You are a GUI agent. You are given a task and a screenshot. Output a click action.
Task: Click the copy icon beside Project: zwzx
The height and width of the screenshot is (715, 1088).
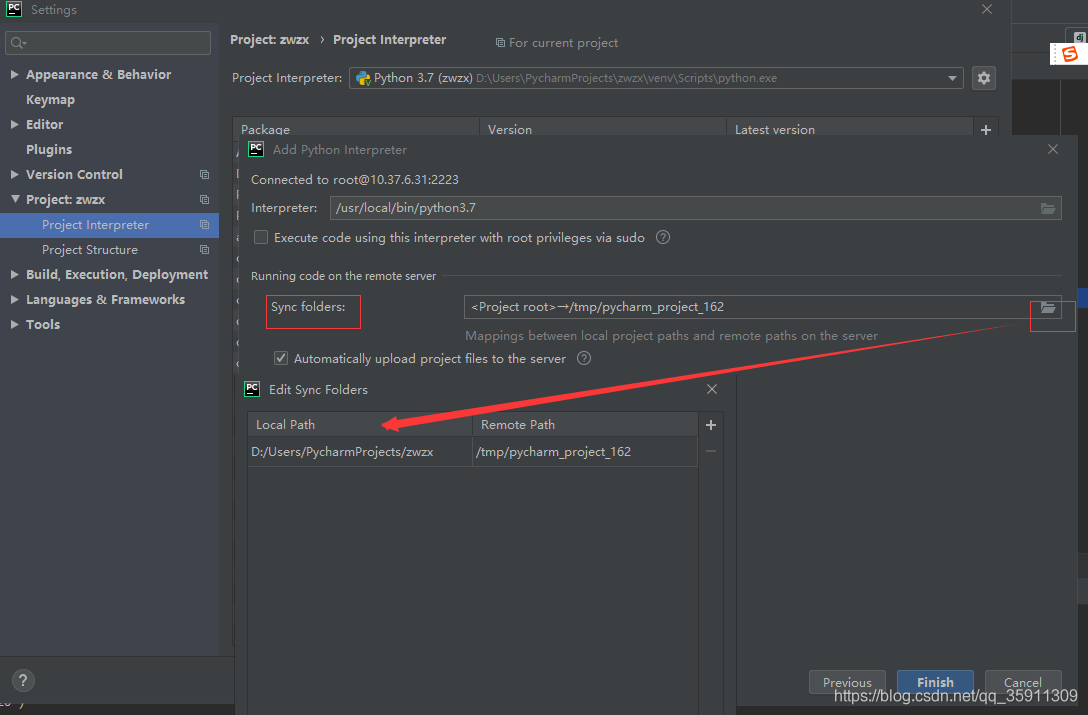pyautogui.click(x=204, y=199)
